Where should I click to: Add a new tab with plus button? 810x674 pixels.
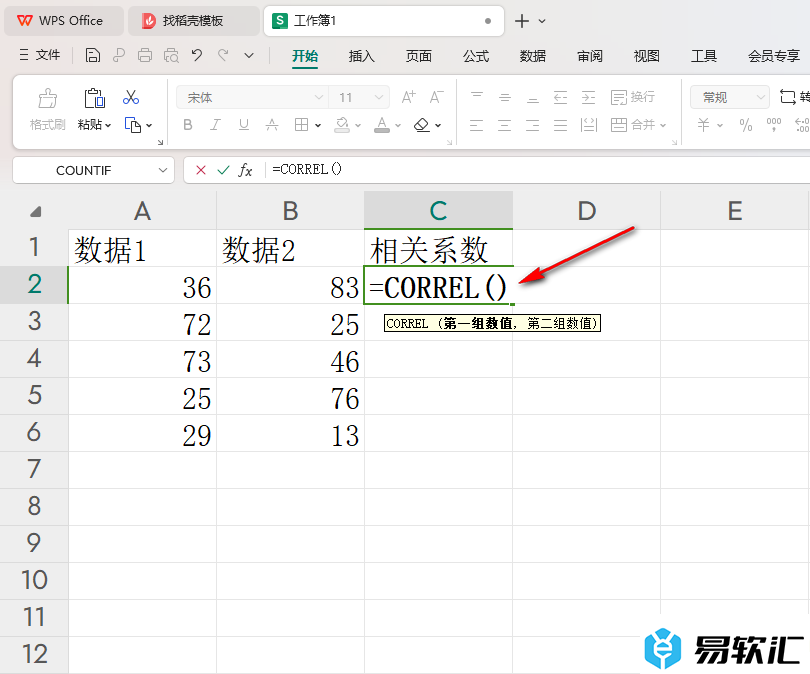point(522,21)
